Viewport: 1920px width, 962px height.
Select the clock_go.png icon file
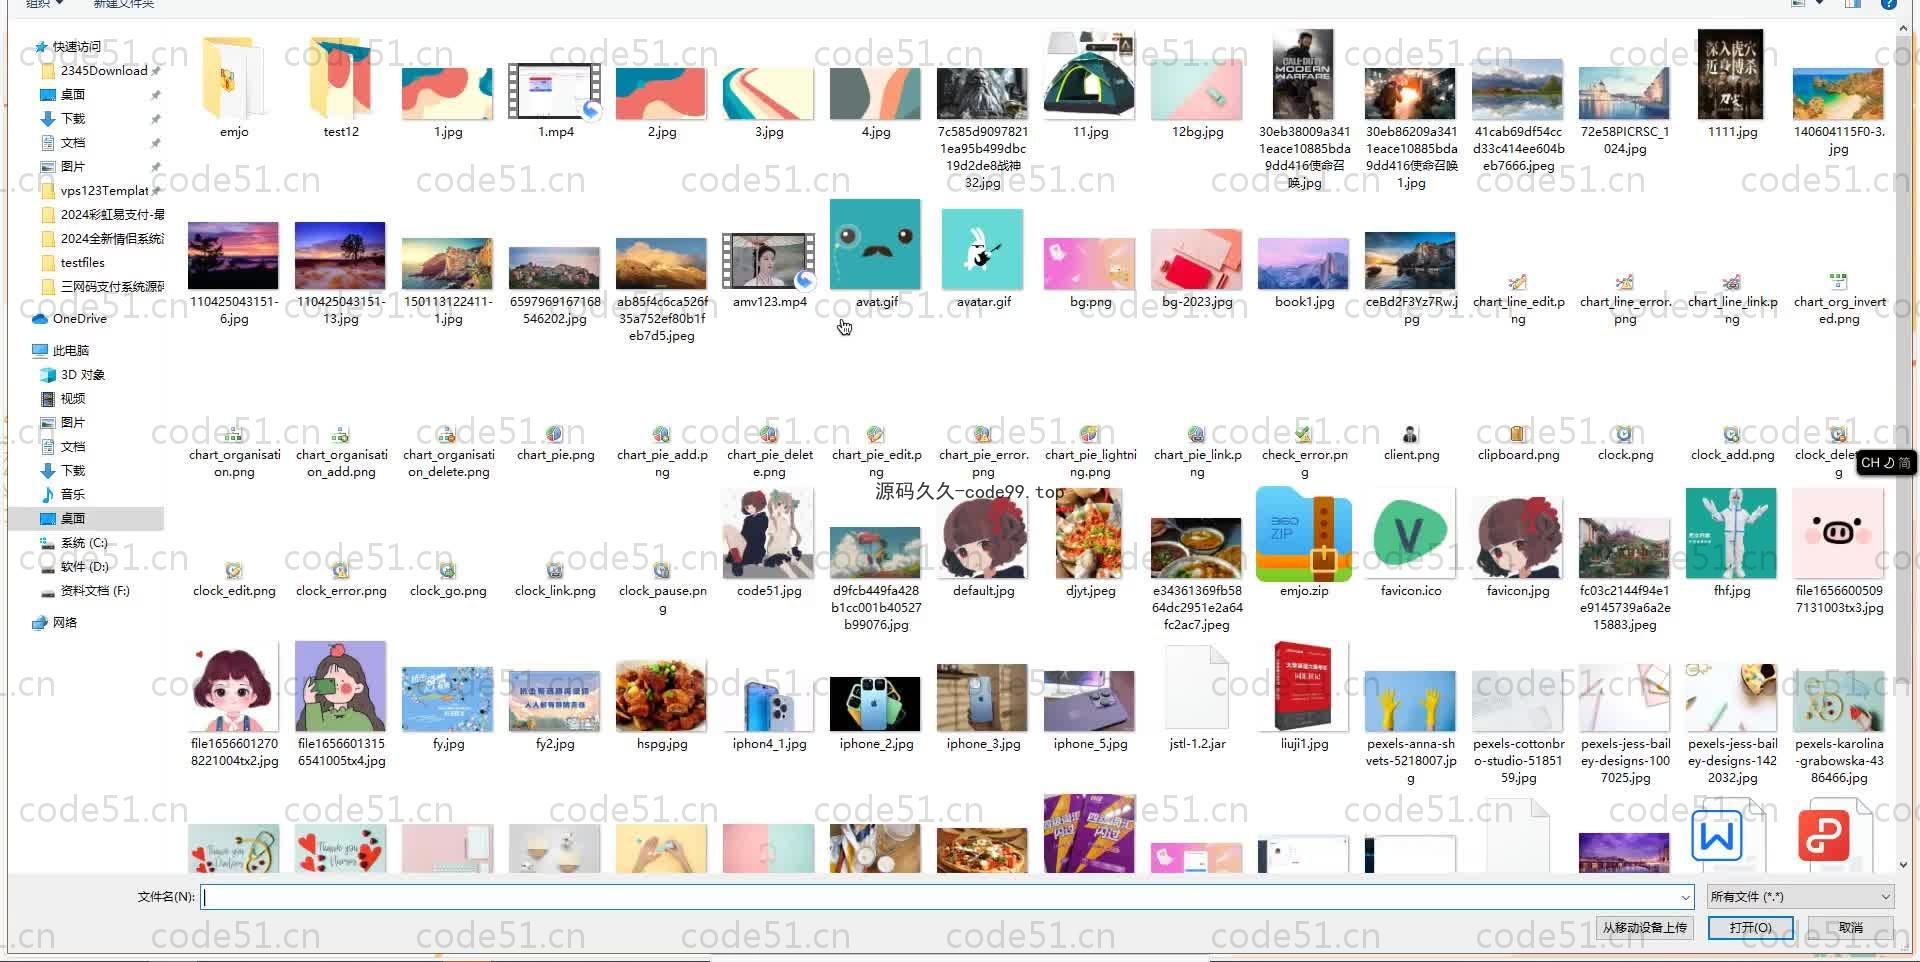[448, 571]
